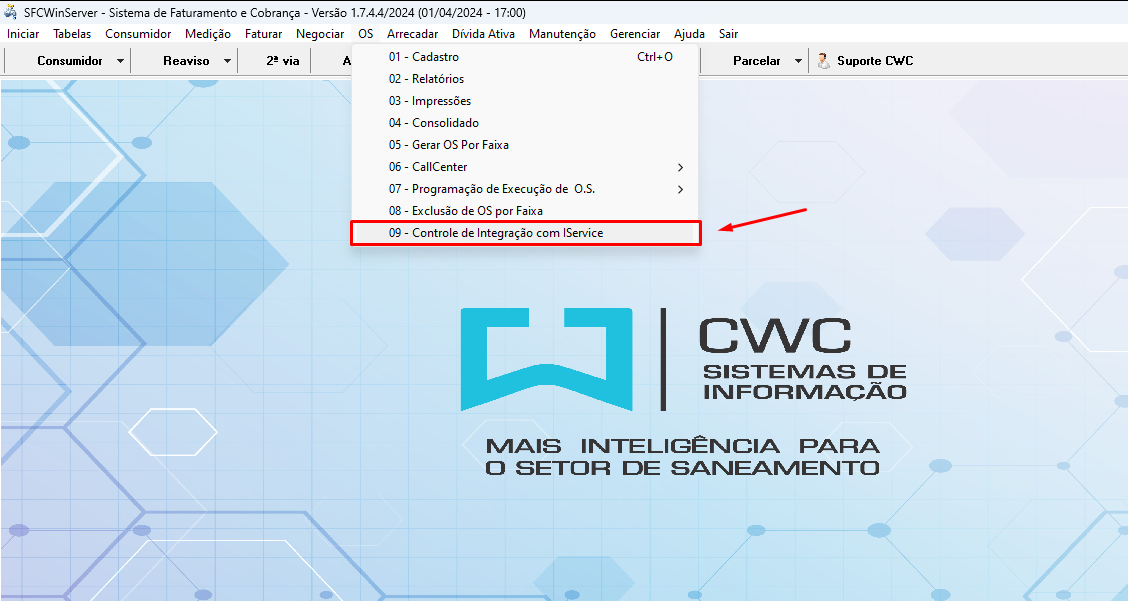Click the Consumidor toolbar button
This screenshot has height=601, width=1128.
pyautogui.click(x=69, y=61)
